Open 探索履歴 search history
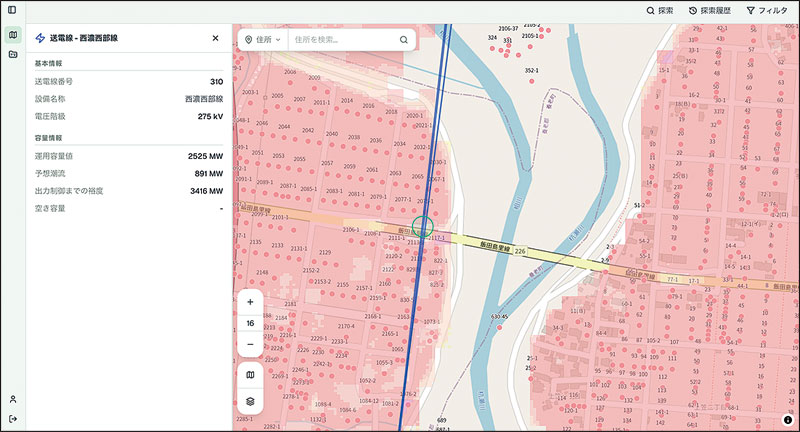Screen dimensions: 800x432 [709, 10]
